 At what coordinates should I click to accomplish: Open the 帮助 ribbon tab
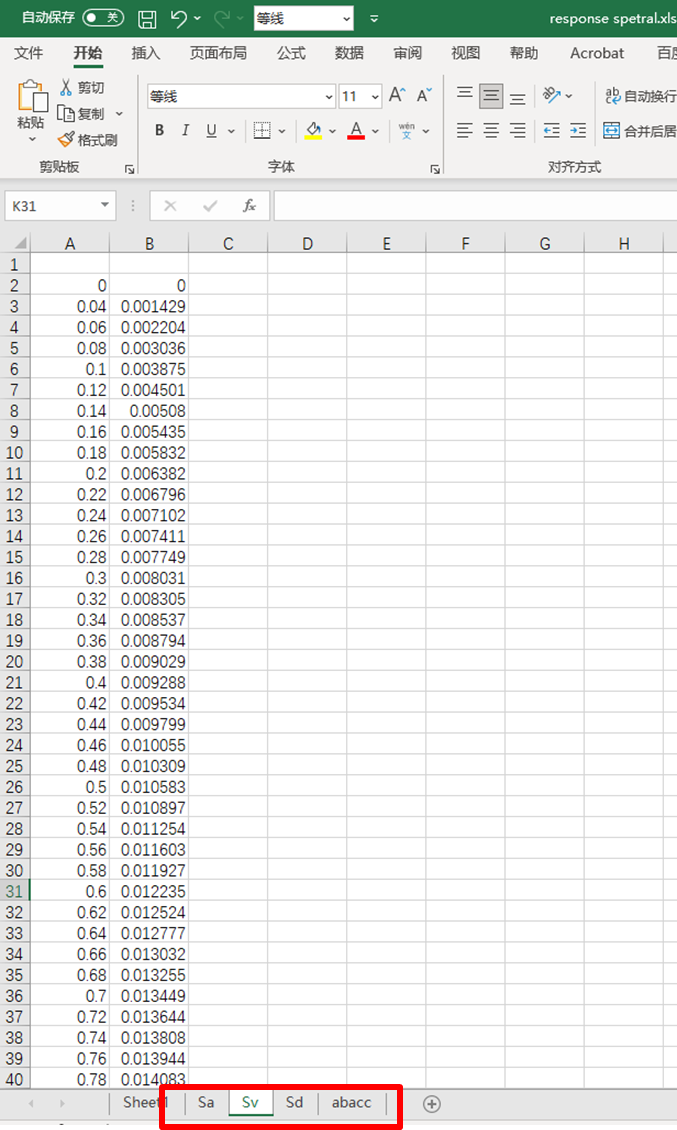pyautogui.click(x=524, y=53)
